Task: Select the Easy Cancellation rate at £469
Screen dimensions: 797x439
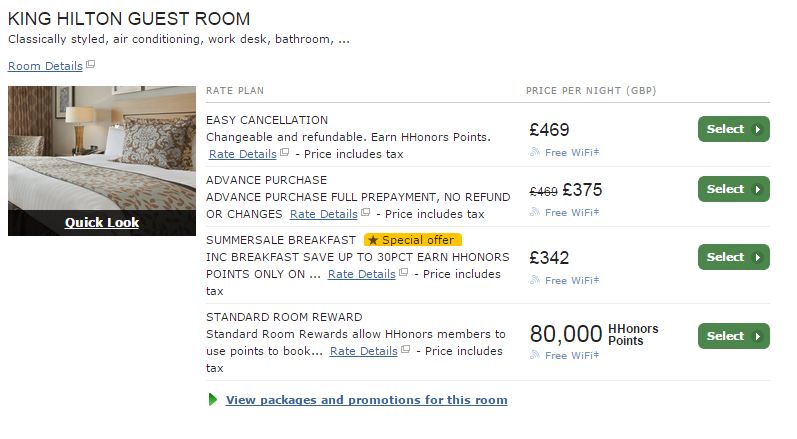Action: (x=733, y=129)
